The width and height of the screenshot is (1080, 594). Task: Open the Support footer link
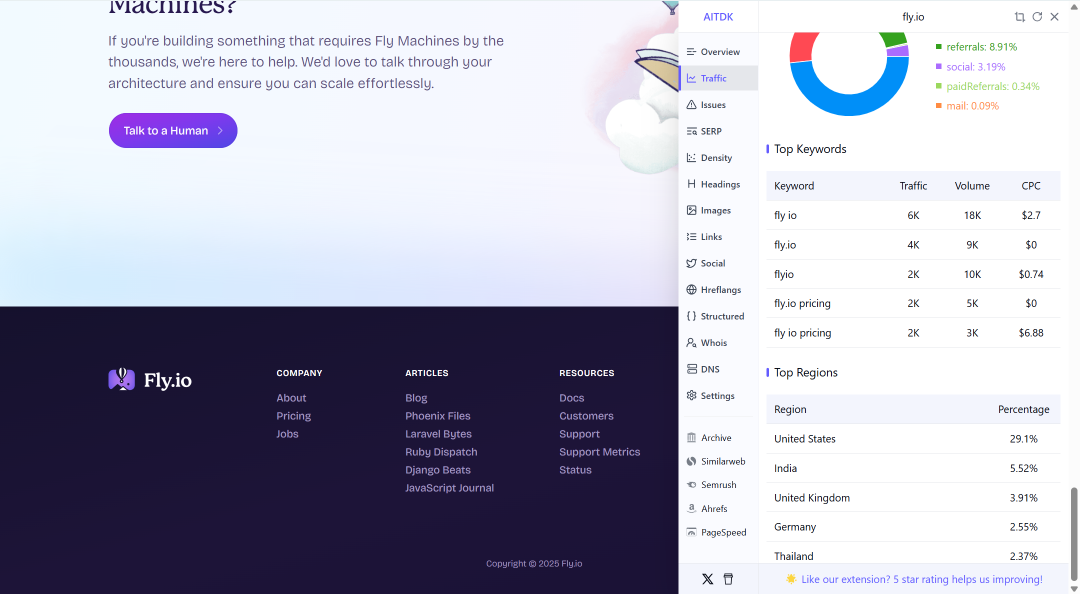point(579,433)
